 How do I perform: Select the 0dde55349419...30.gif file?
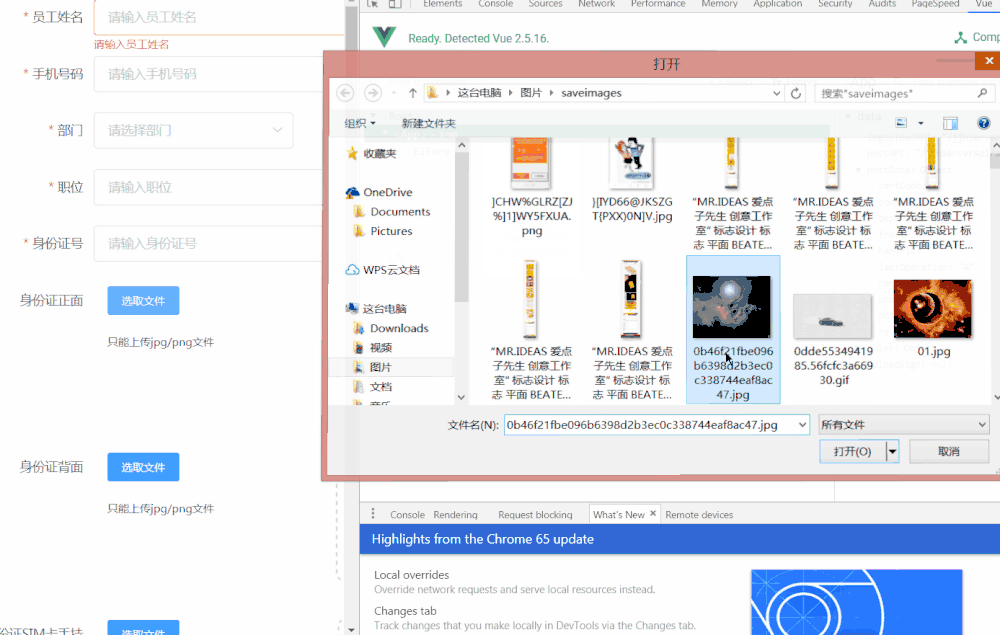click(833, 340)
